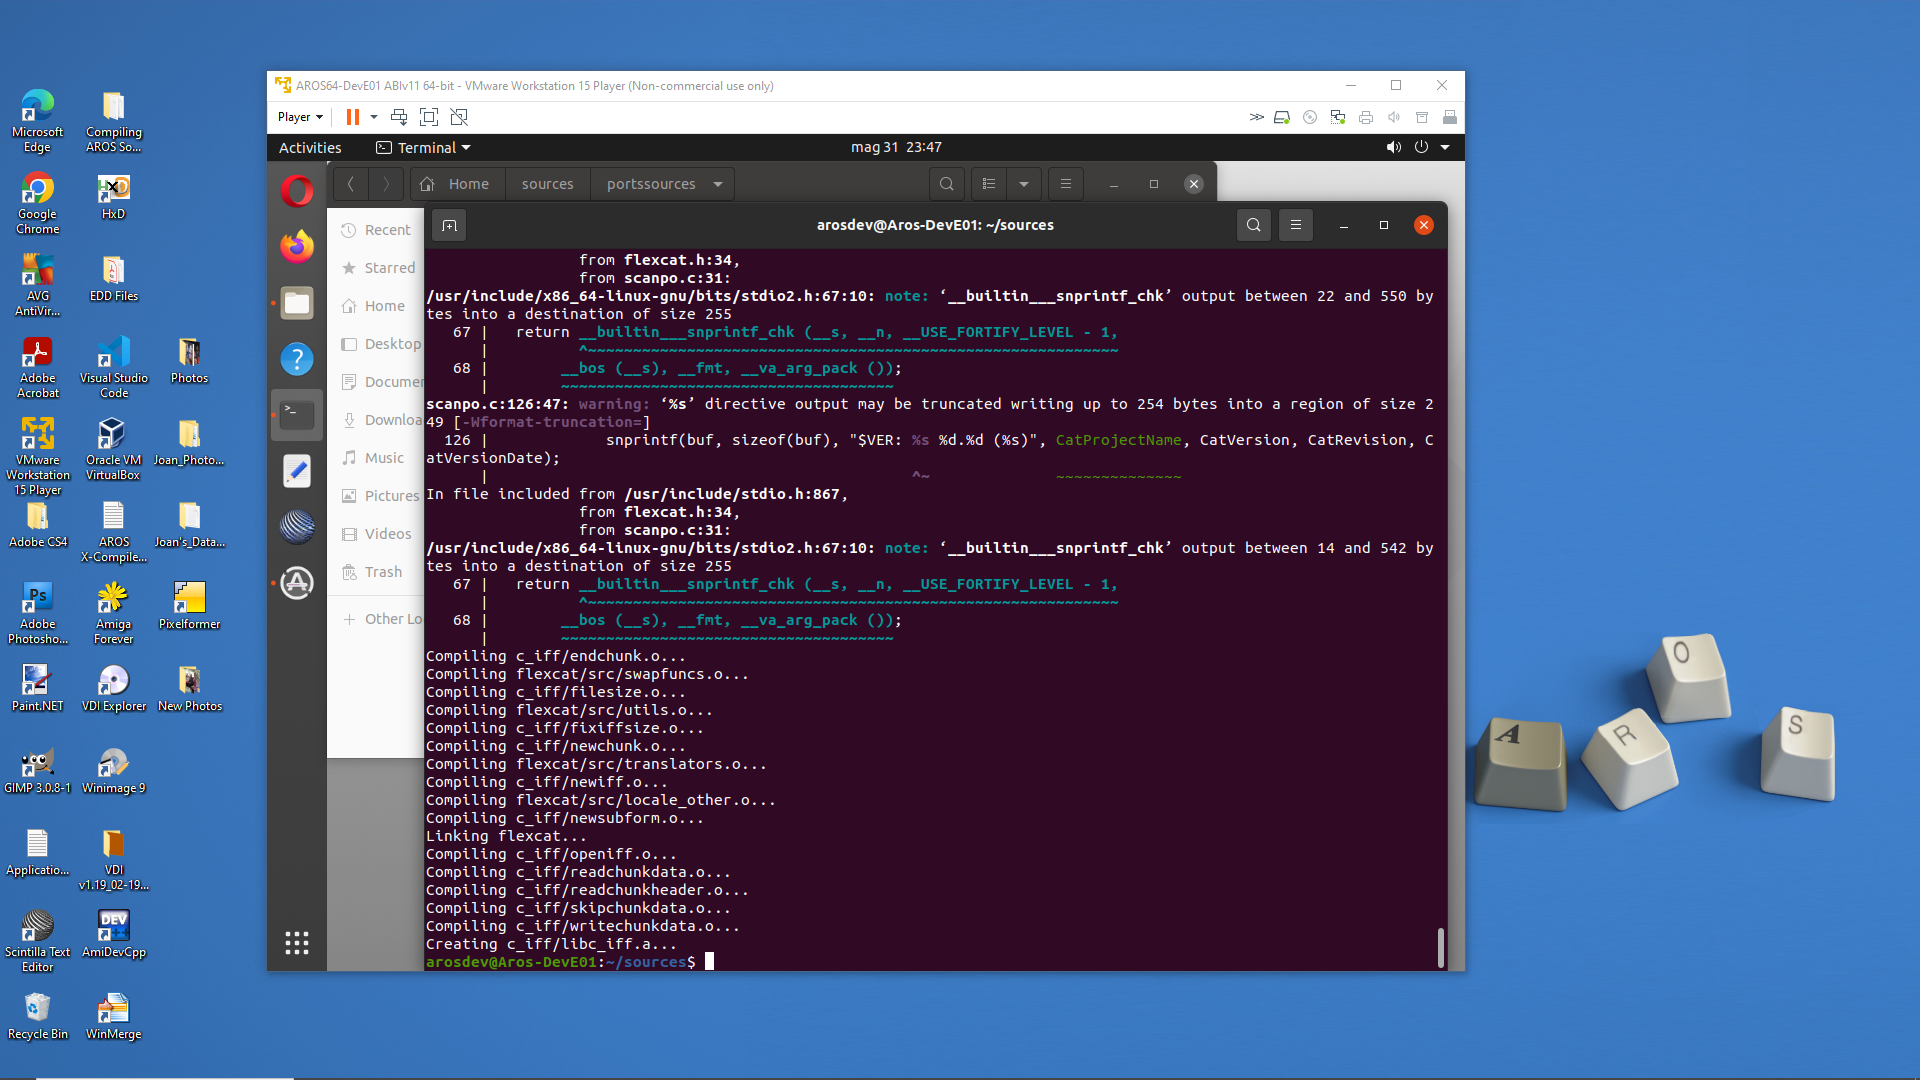
Task: Show Applications grid in Ubuntu dock
Action: 297,943
